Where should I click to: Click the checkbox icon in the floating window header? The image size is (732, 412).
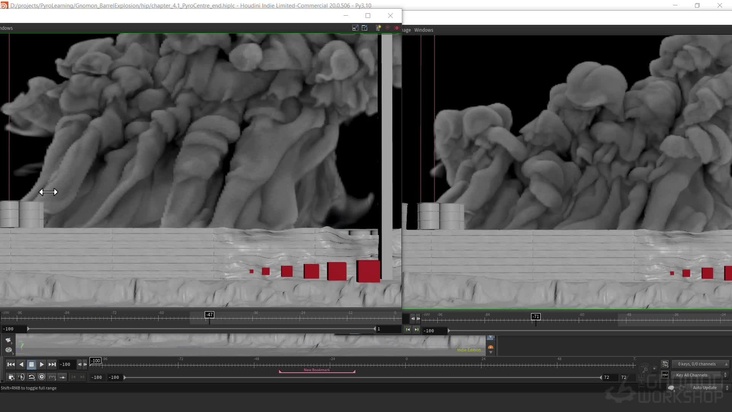coord(355,28)
